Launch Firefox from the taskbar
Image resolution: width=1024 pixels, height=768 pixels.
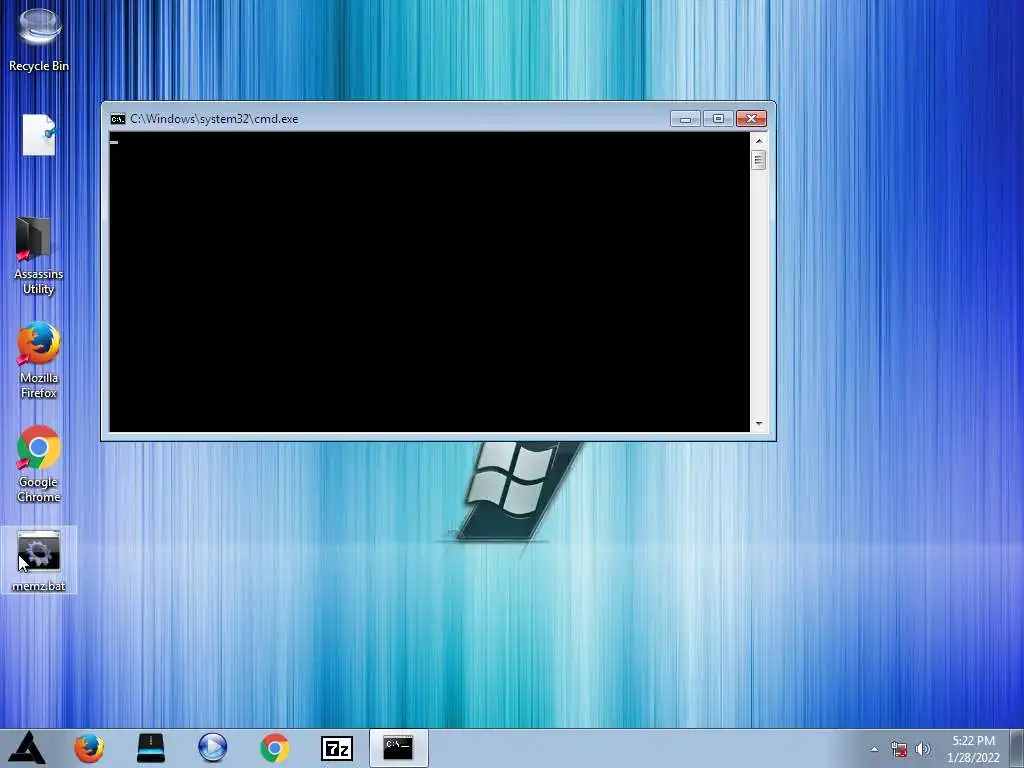tap(89, 748)
